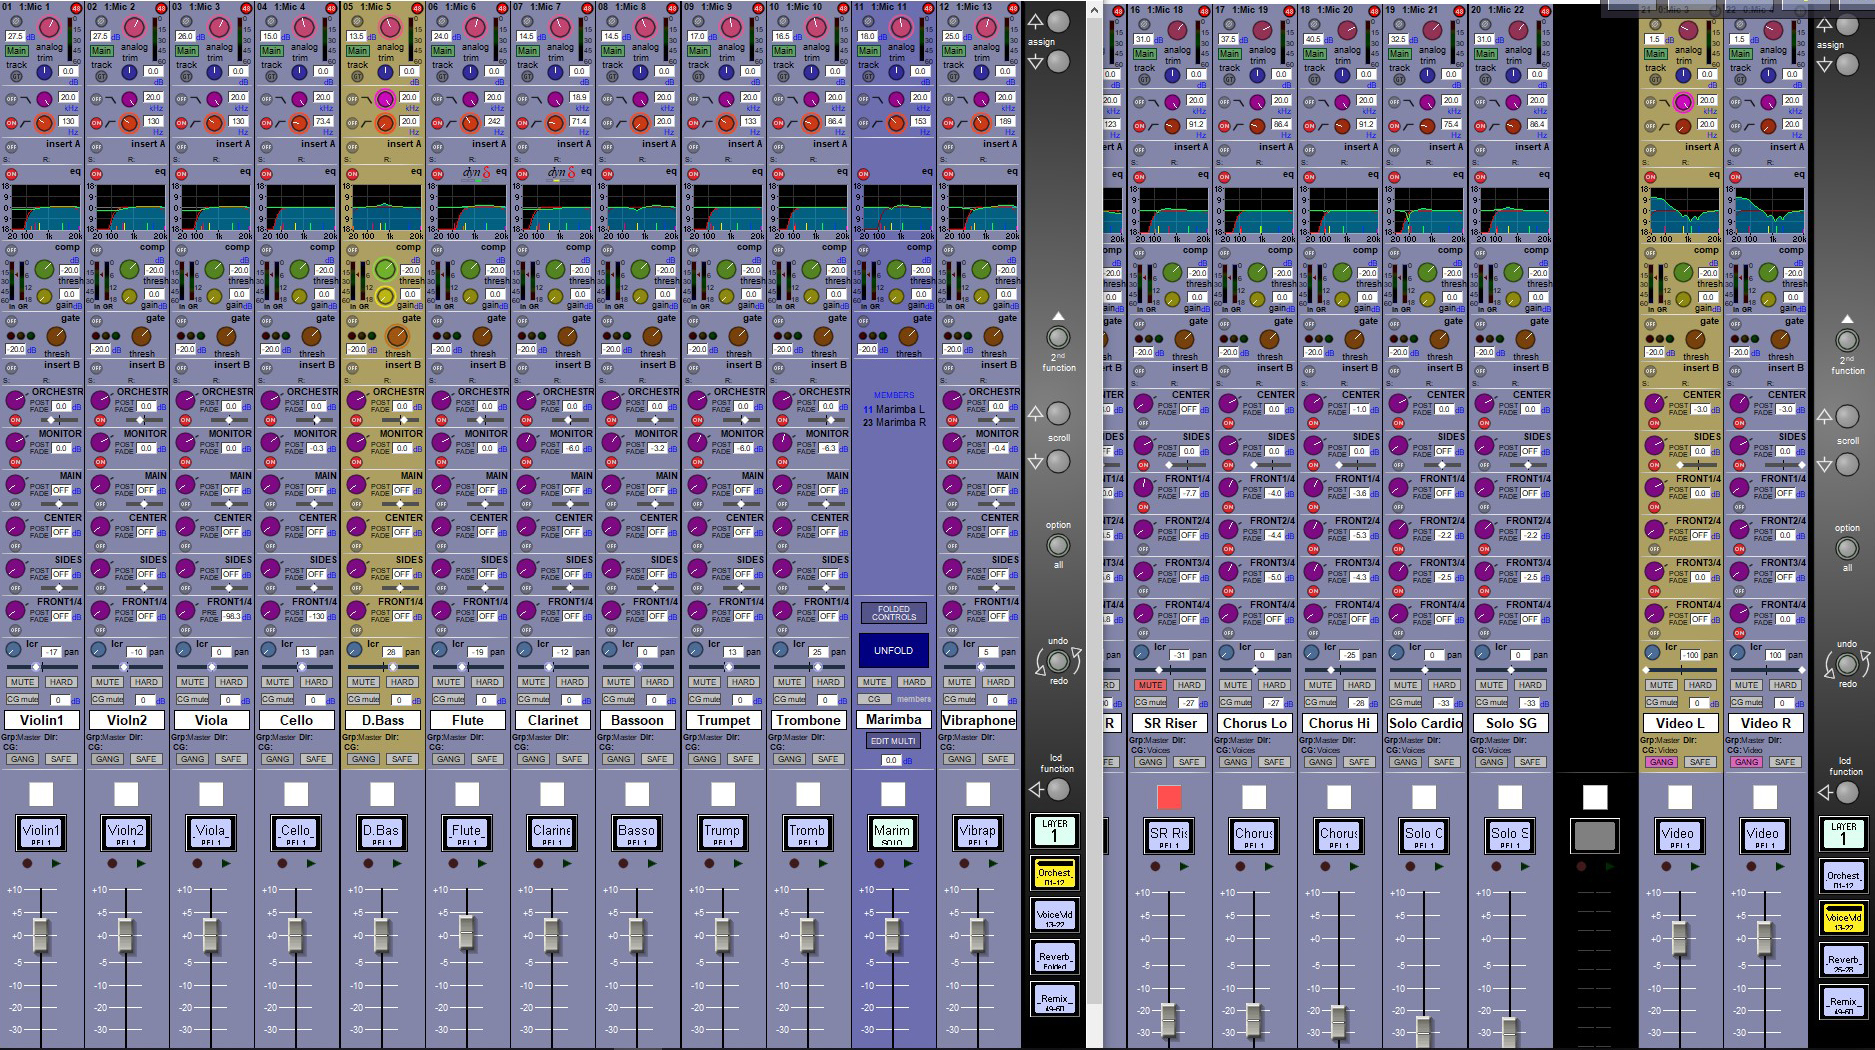The image size is (1875, 1050).
Task: Click the Viola channel fader handle
Action: (211, 936)
